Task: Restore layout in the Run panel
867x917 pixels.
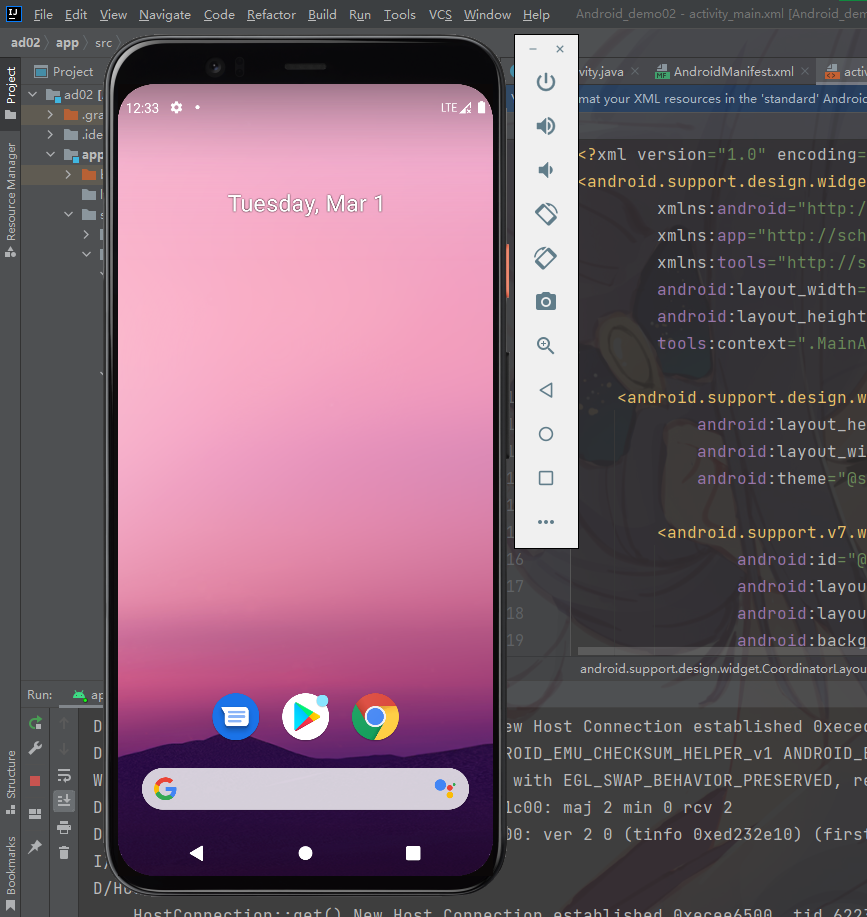Action: (35, 813)
